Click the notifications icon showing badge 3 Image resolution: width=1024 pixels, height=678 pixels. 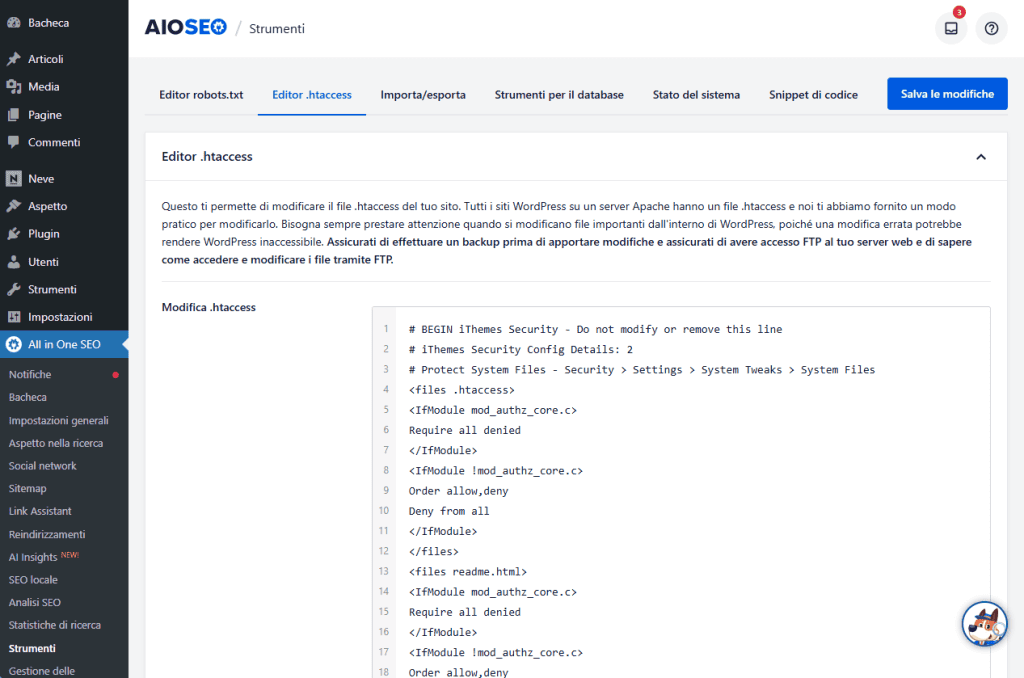(950, 28)
